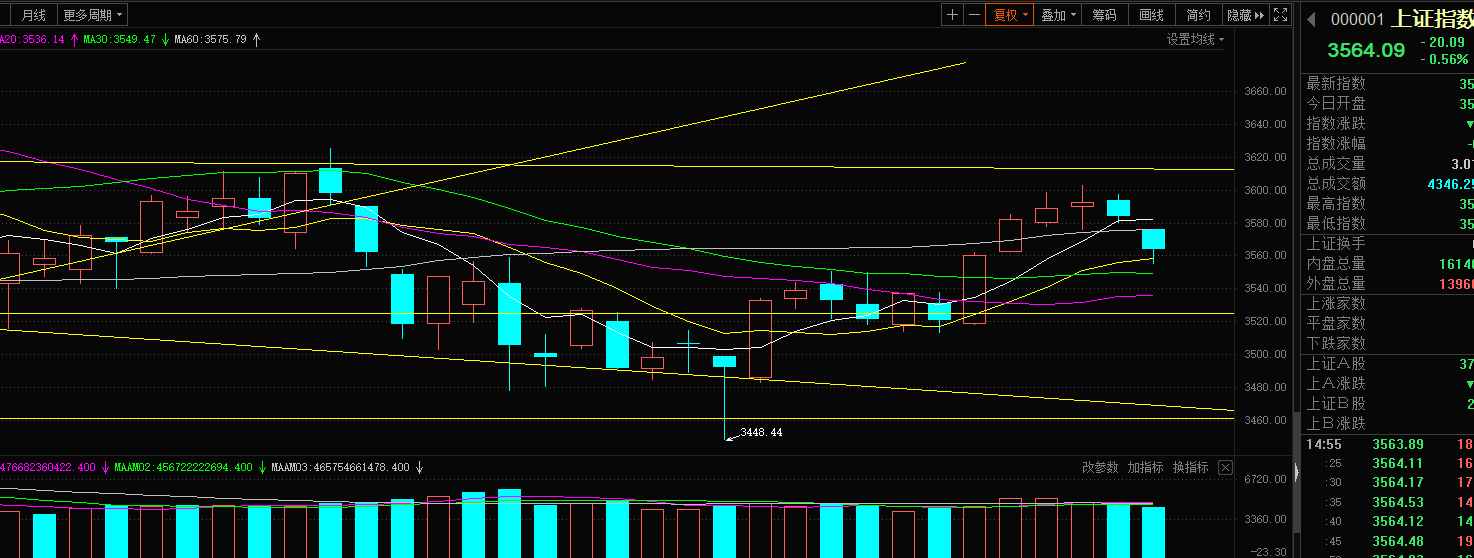Click the side panel collapse arrow handle
Viewport: 1474px width, 558px height.
(x=1297, y=470)
